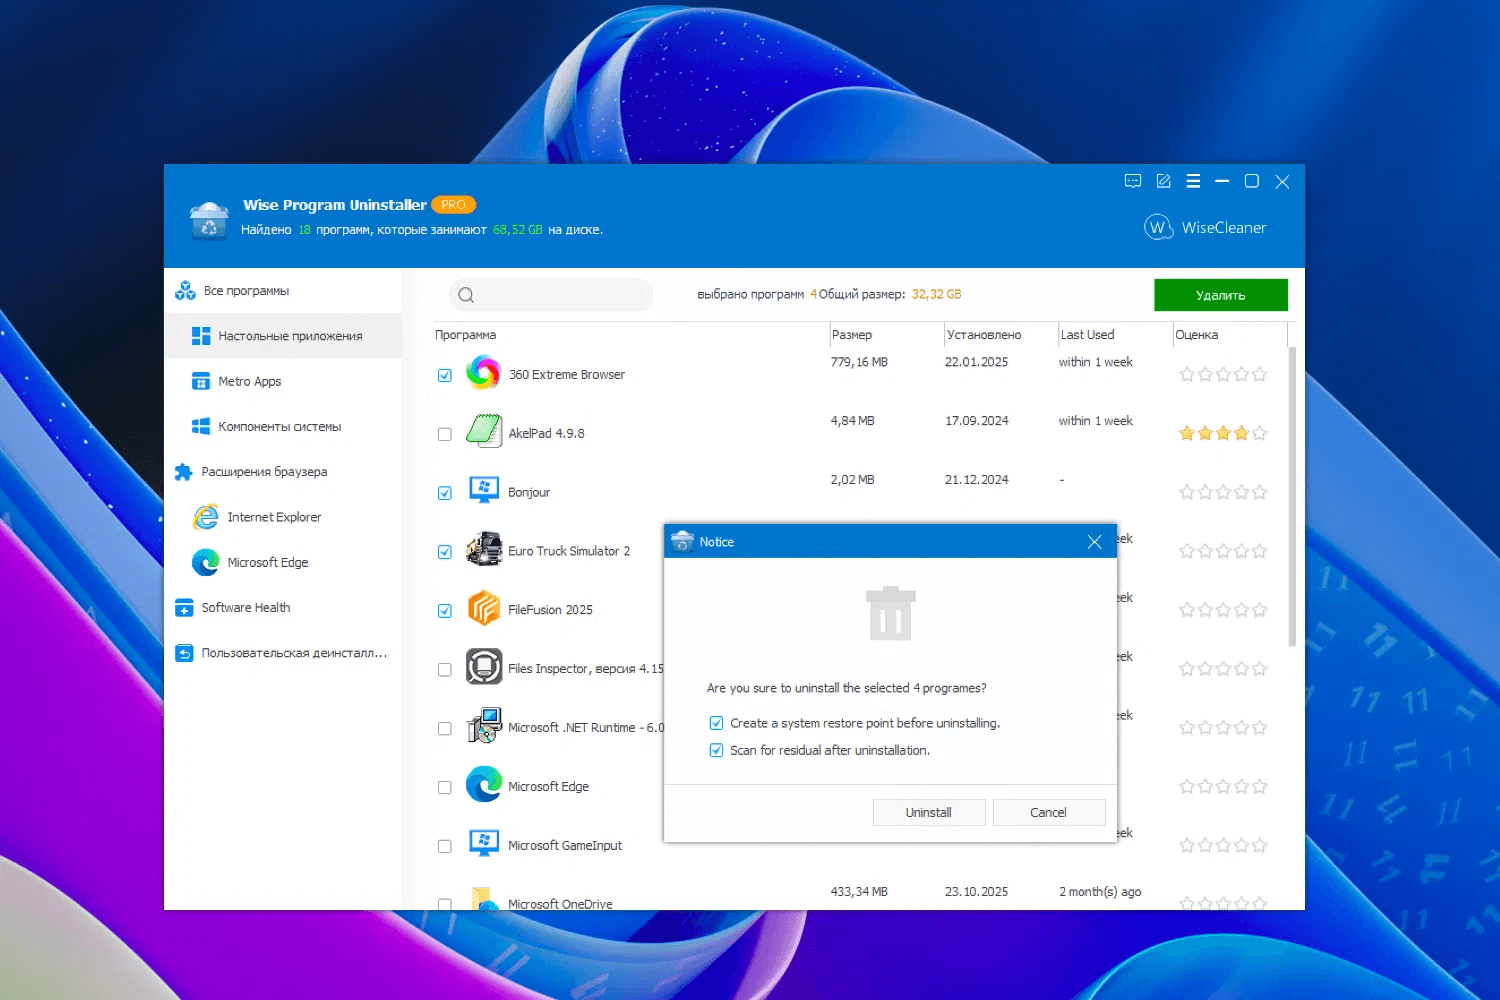Click the AkelPad notepad icon
Image resolution: width=1500 pixels, height=1000 pixels.
(x=483, y=432)
